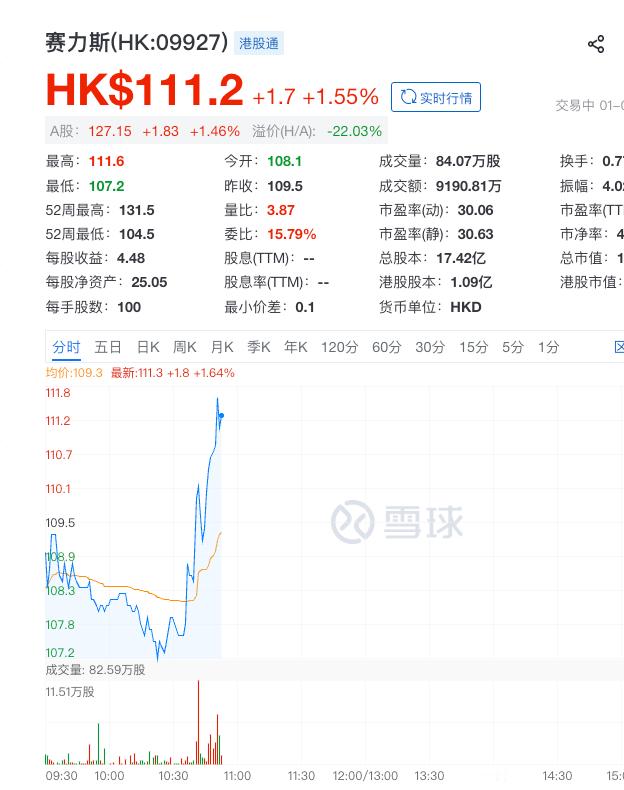Select the 分时 chart tab

click(66, 347)
